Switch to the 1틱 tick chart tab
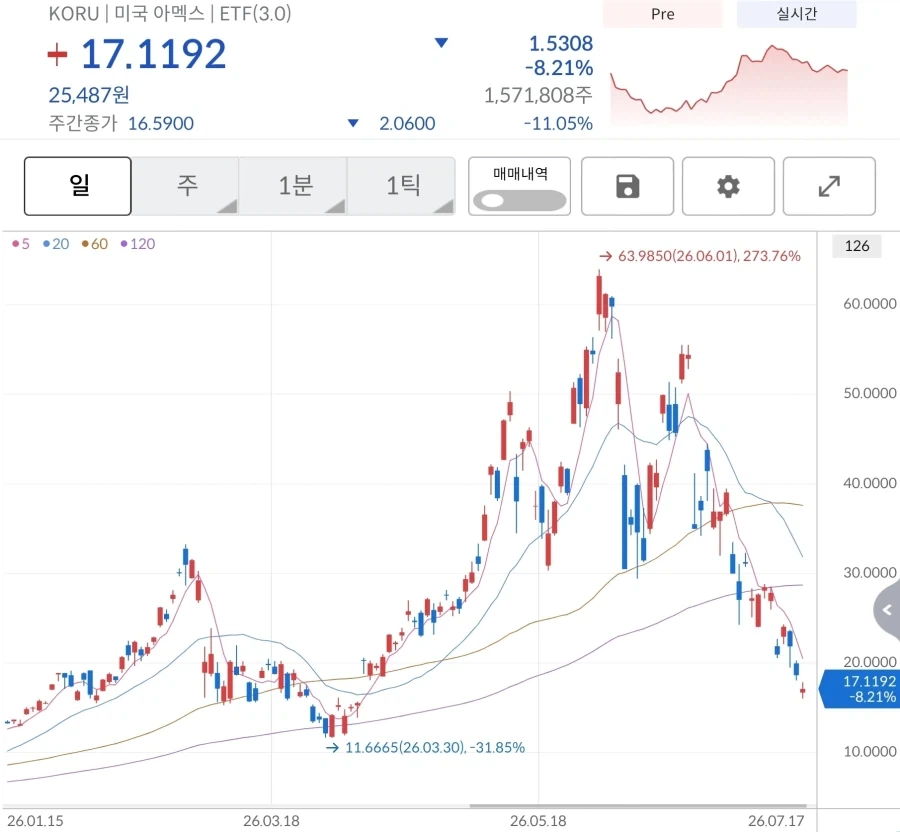900x832 pixels. (x=402, y=186)
